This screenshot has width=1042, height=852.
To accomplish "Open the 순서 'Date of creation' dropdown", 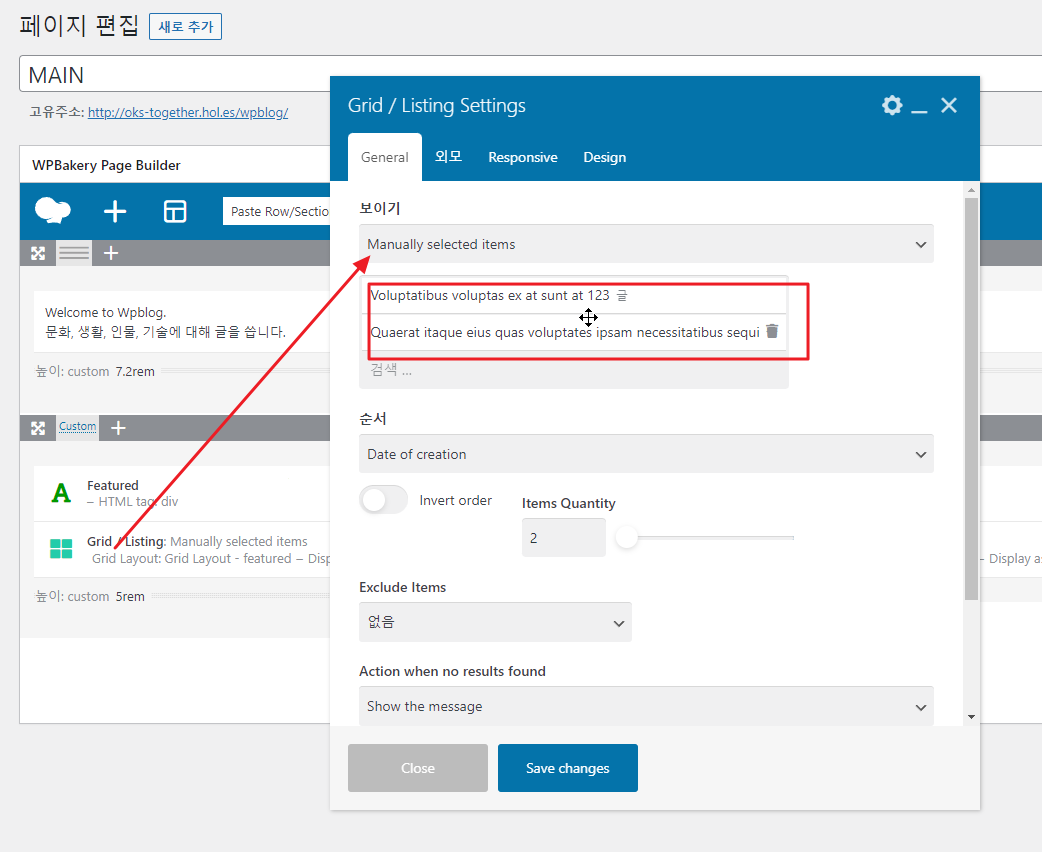I will point(646,454).
